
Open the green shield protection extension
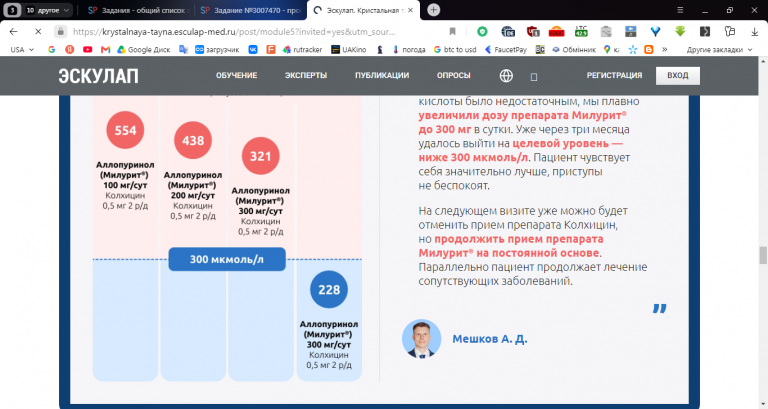482,31
